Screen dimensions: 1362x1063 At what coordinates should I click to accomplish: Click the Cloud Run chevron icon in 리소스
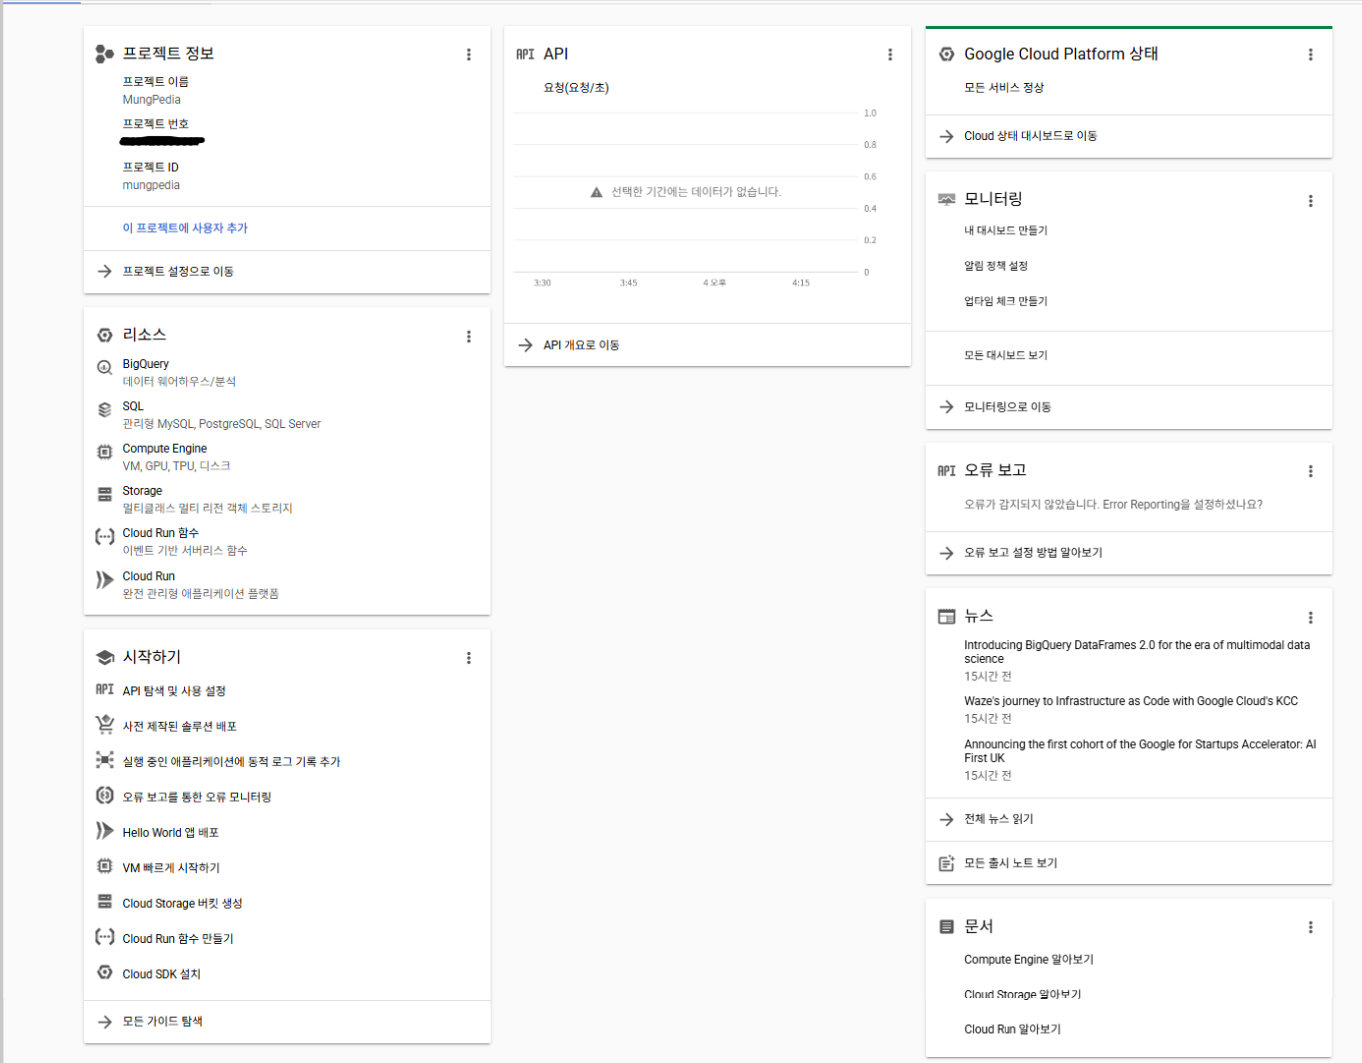pyautogui.click(x=104, y=580)
